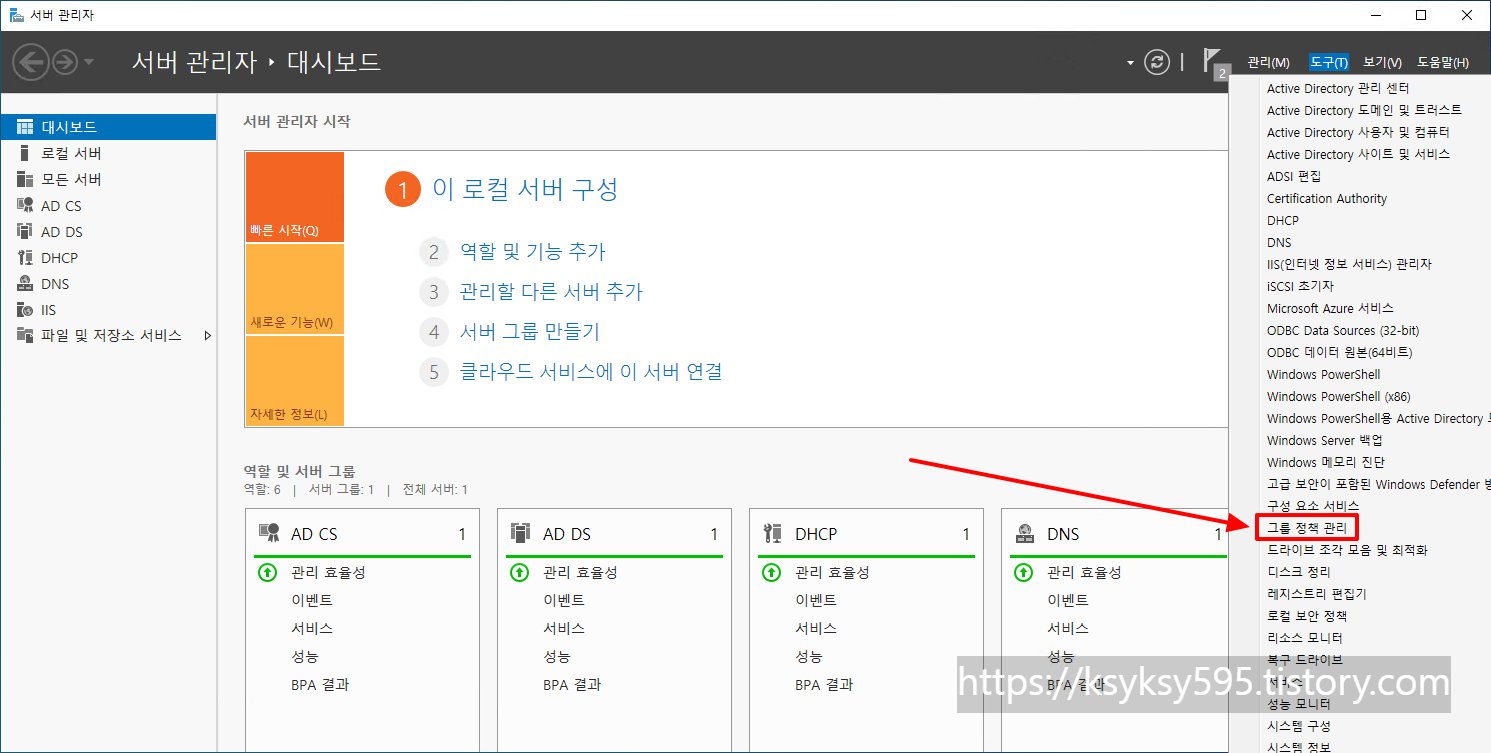Viewport: 1491px width, 753px height.
Task: Choose Windows PowerShell (x86) entry
Action: (x=1339, y=396)
